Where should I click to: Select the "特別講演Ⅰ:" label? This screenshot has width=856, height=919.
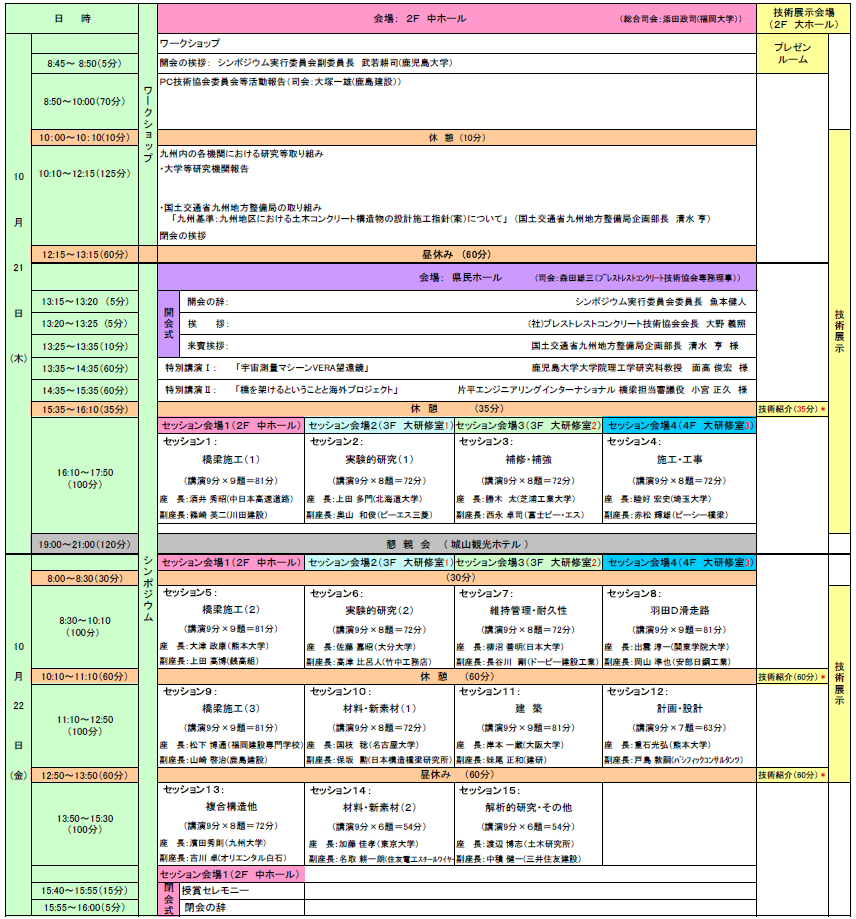point(191,367)
